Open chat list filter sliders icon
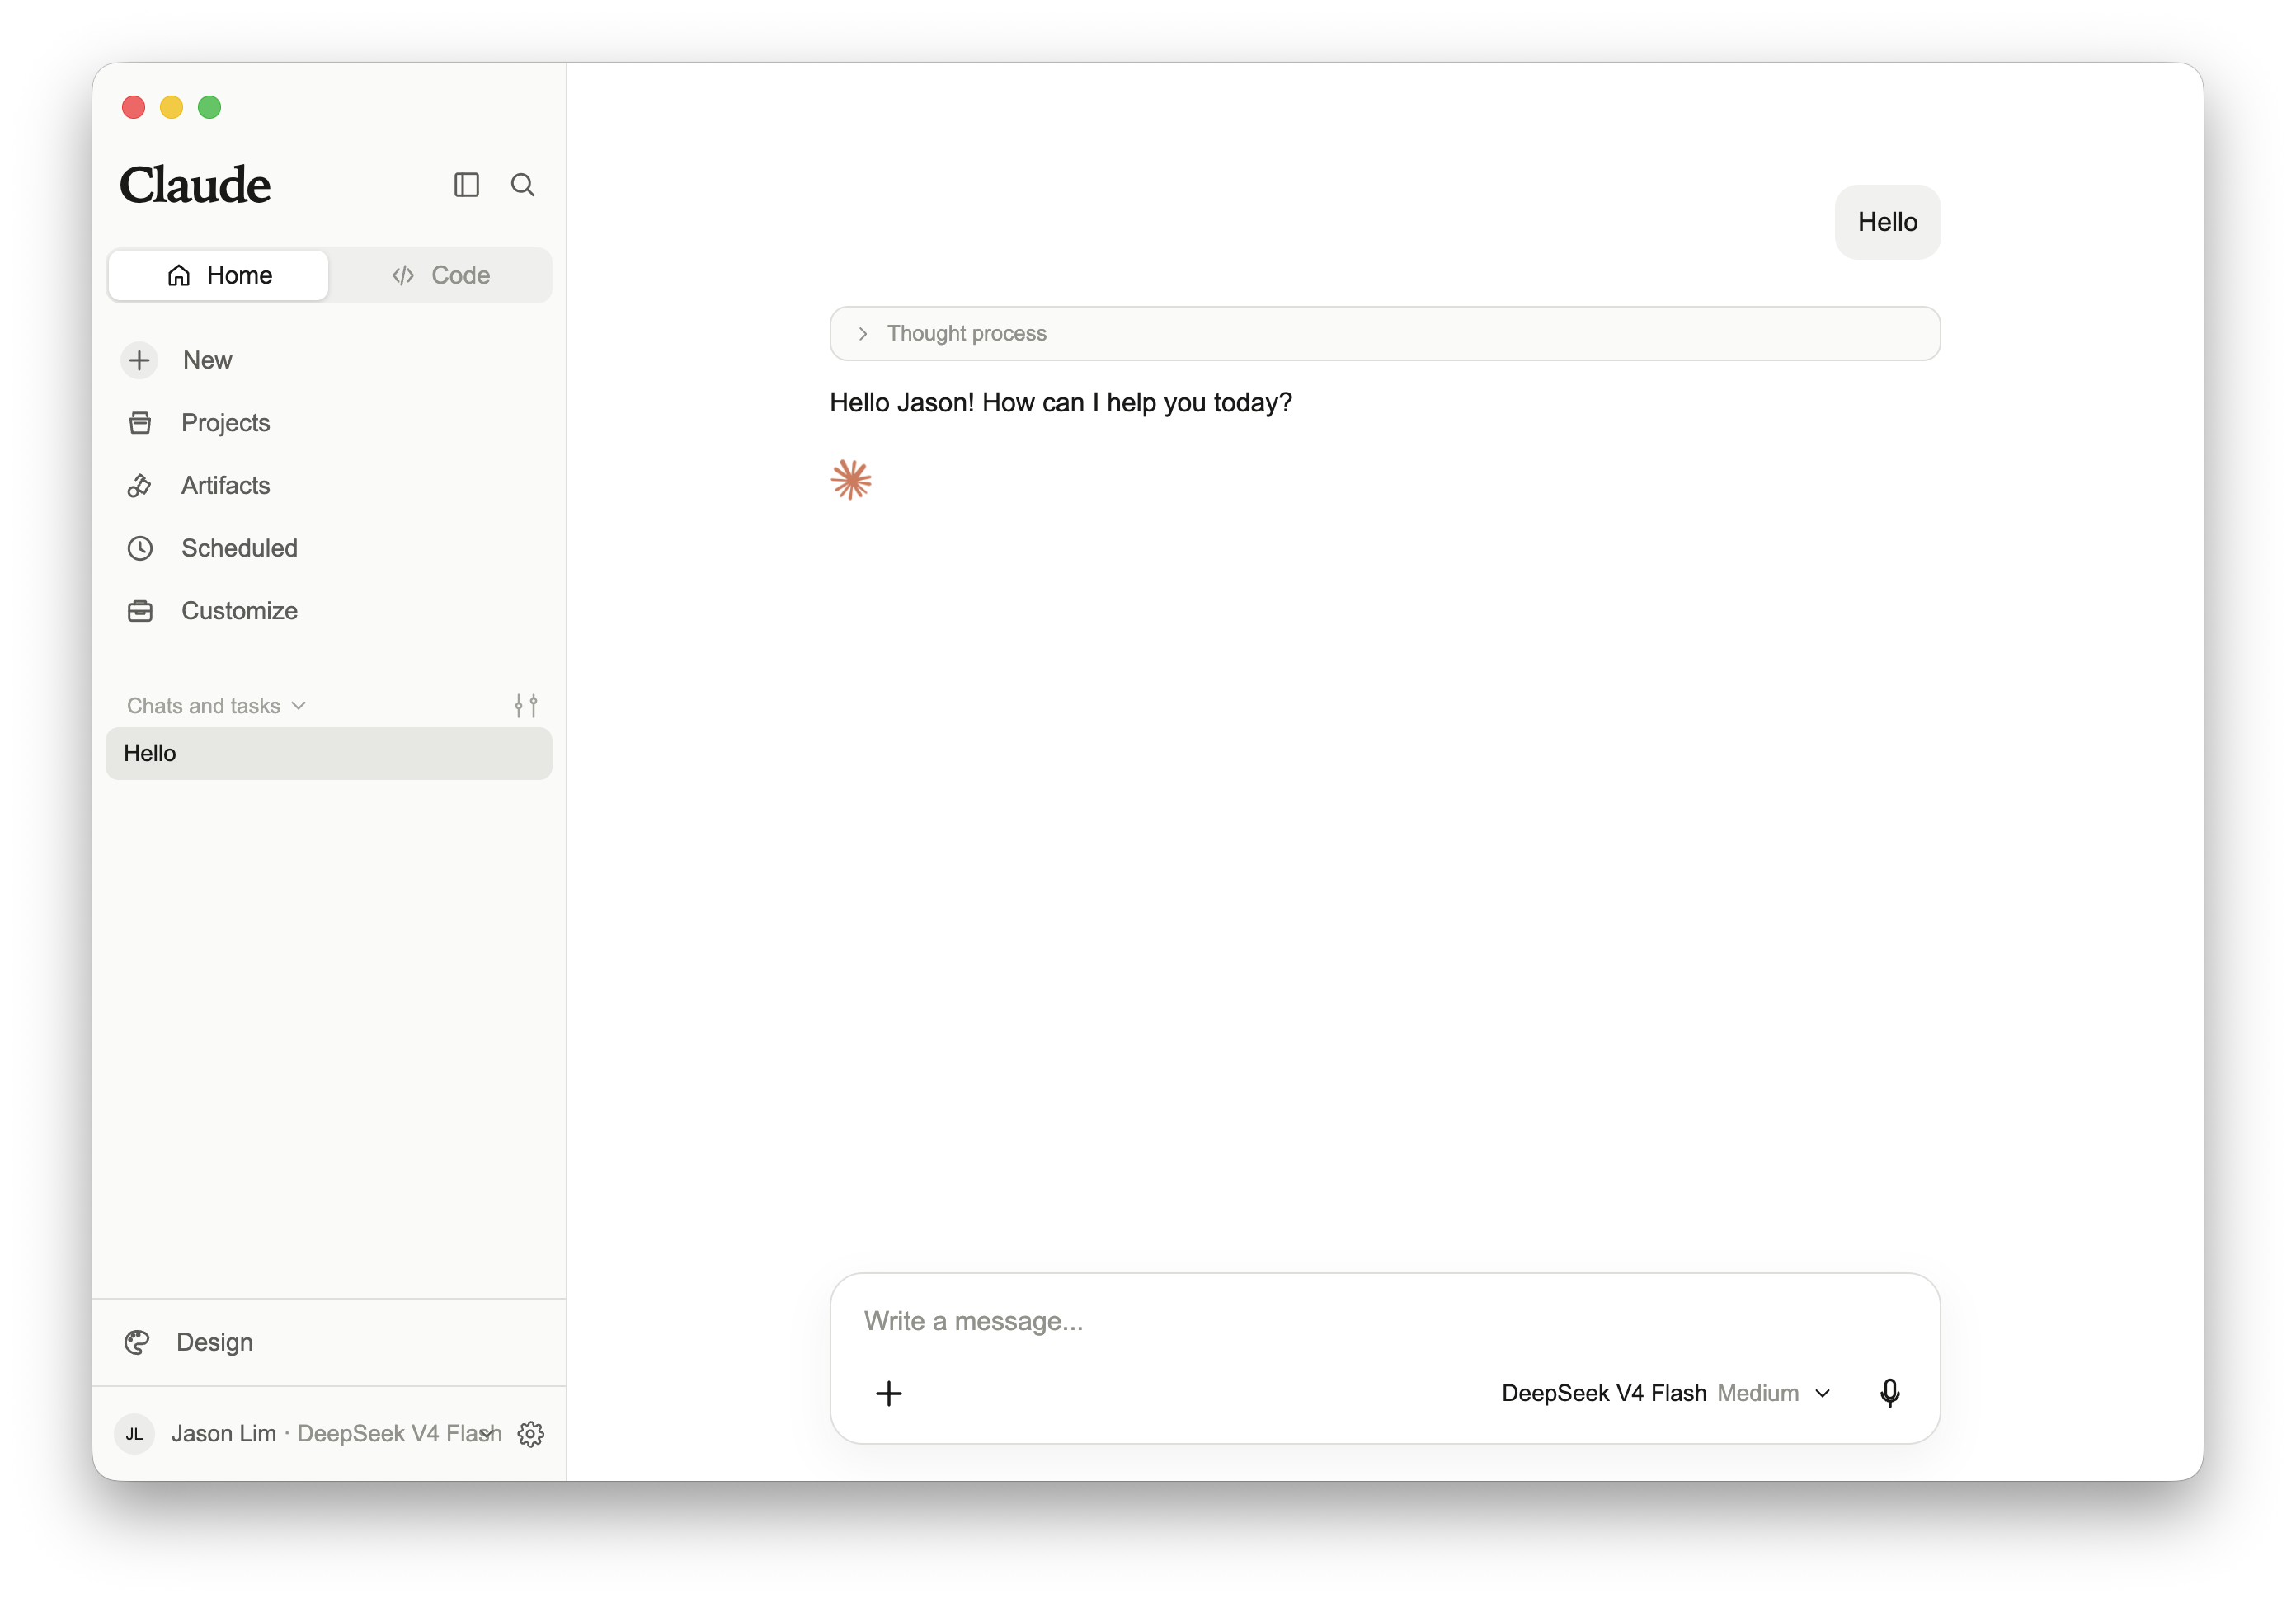Viewport: 2296px width, 1603px height. click(x=526, y=706)
